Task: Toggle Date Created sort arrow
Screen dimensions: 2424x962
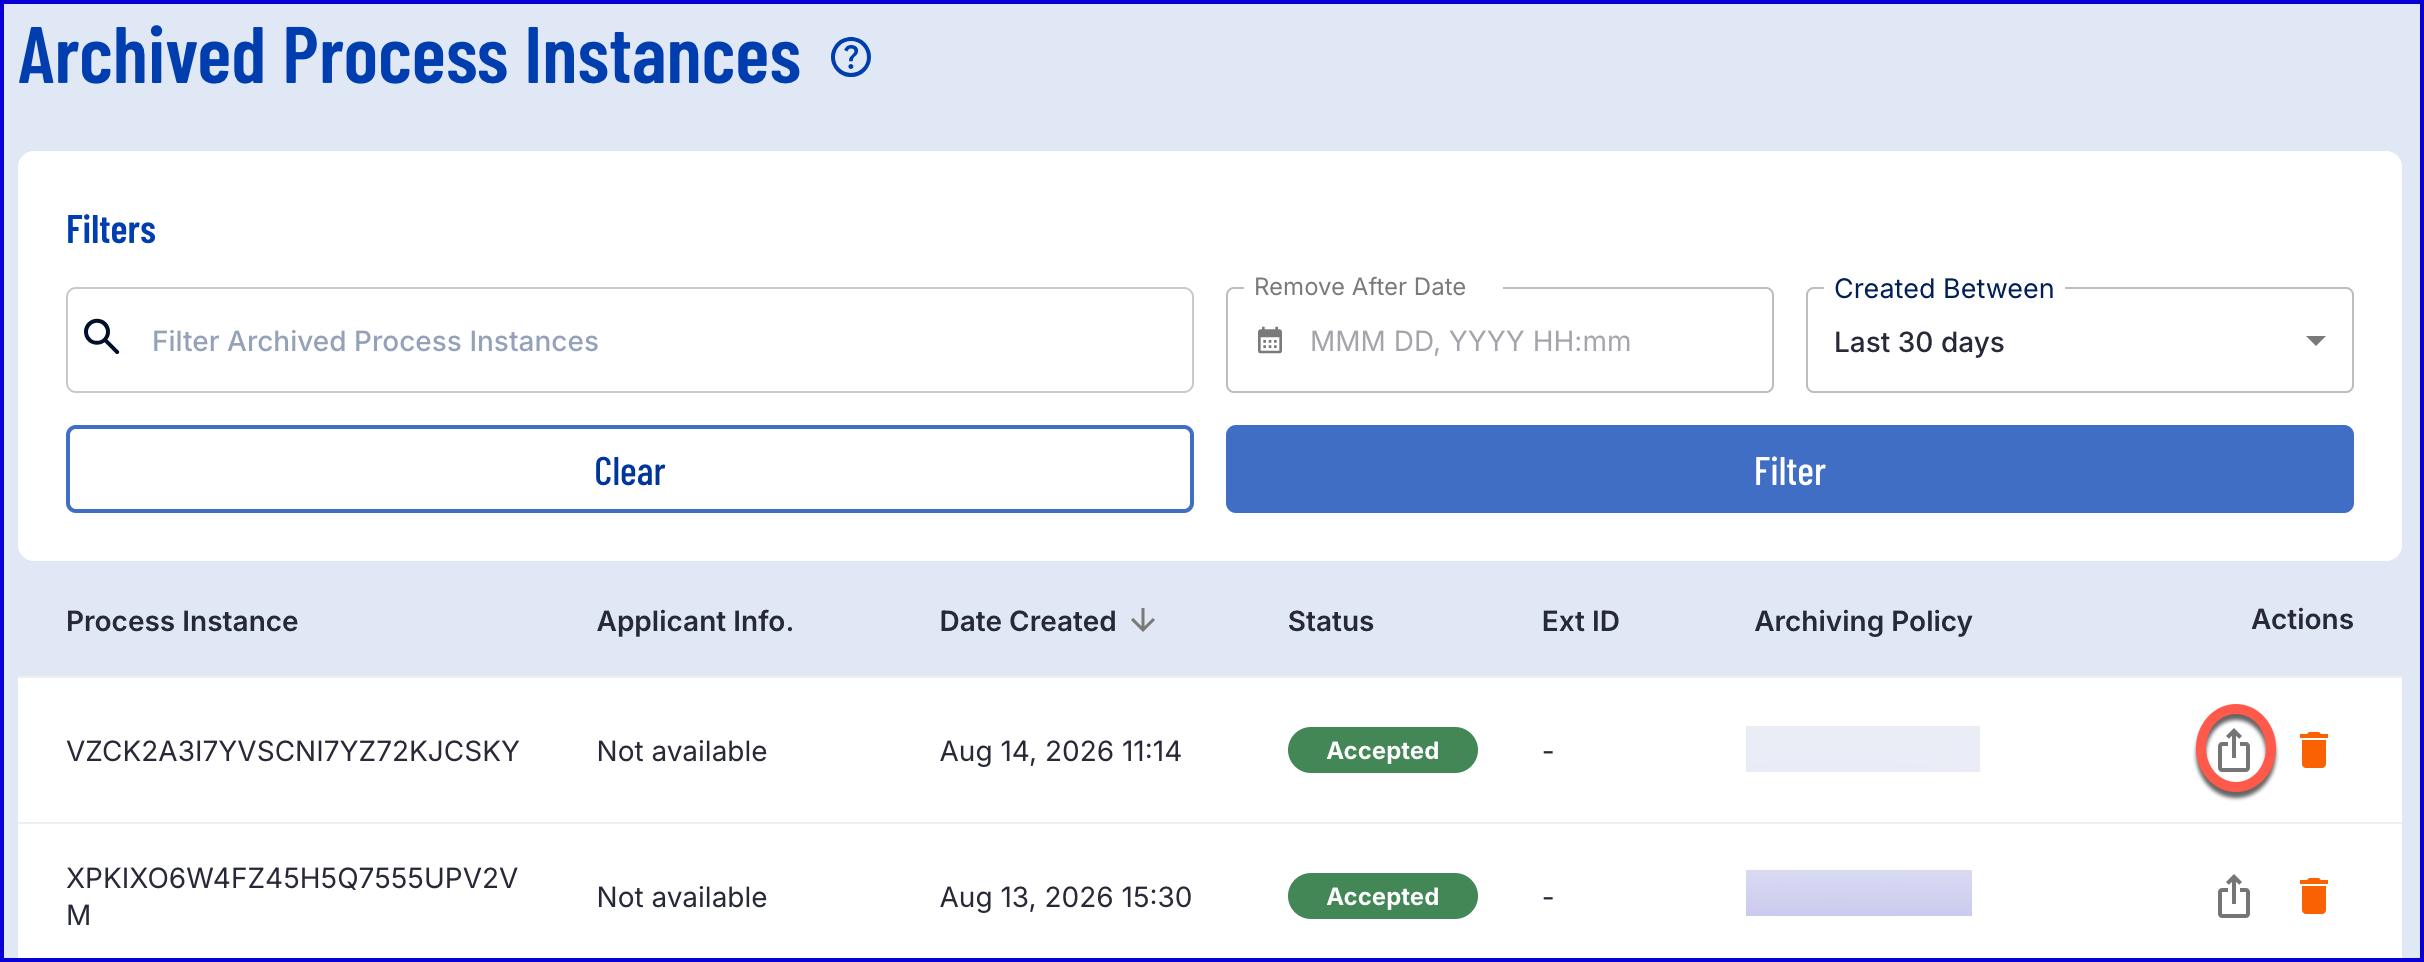Action: pos(1143,621)
